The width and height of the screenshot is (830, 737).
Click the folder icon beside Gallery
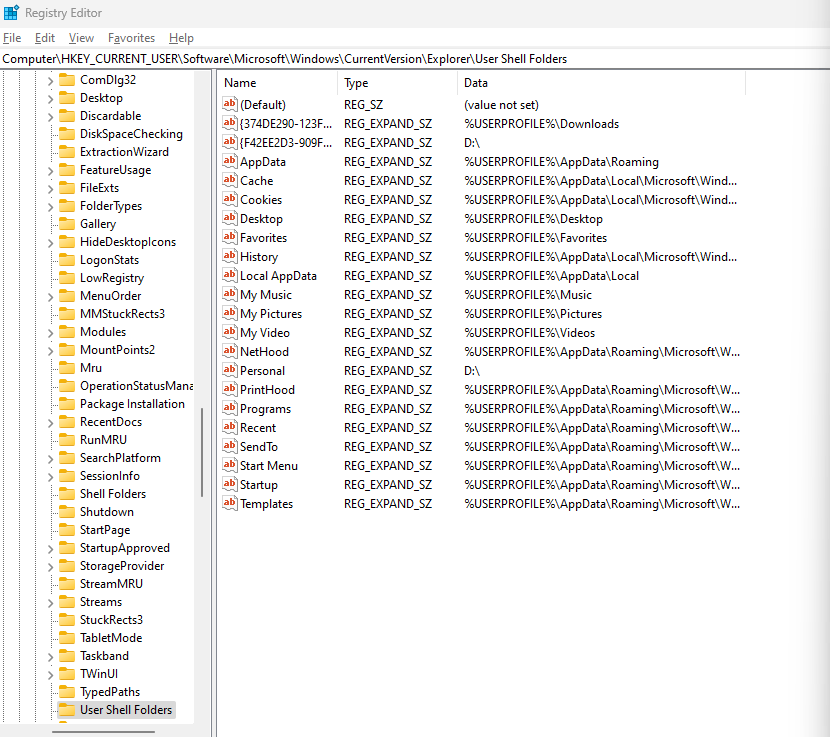[x=67, y=223]
